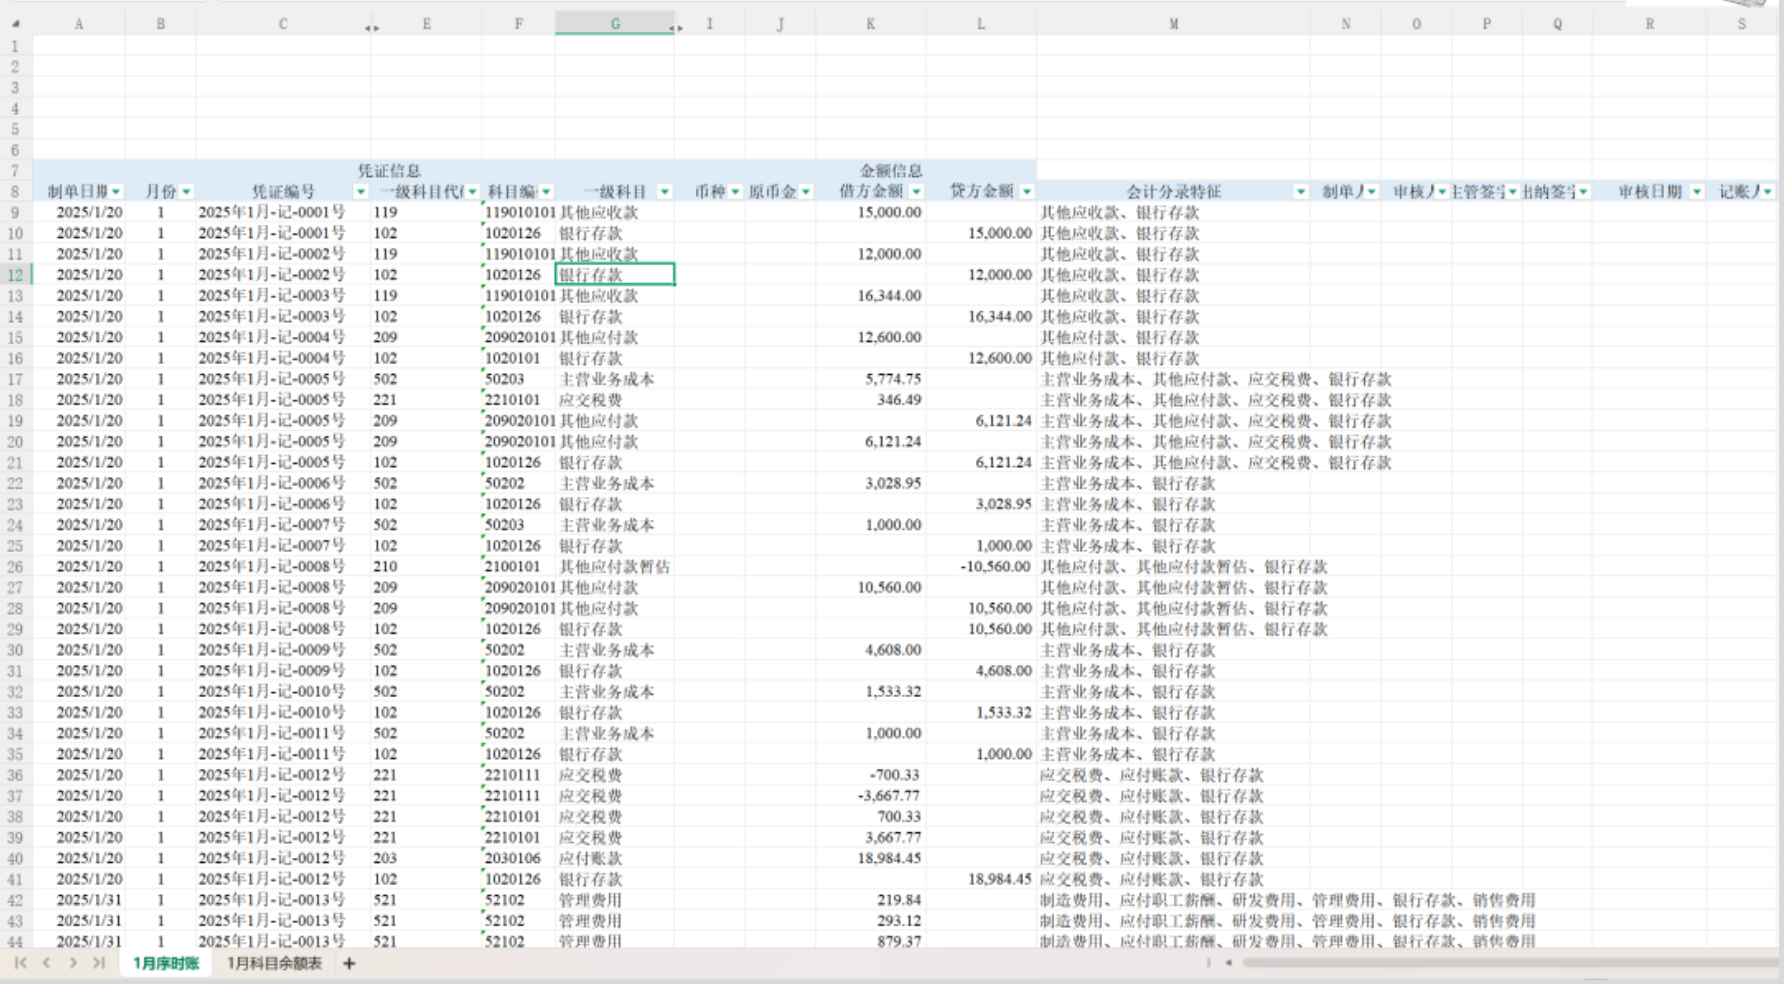Open filter dropdown for 原币金额 column
Image resolution: width=1784 pixels, height=984 pixels.
pyautogui.click(x=806, y=192)
